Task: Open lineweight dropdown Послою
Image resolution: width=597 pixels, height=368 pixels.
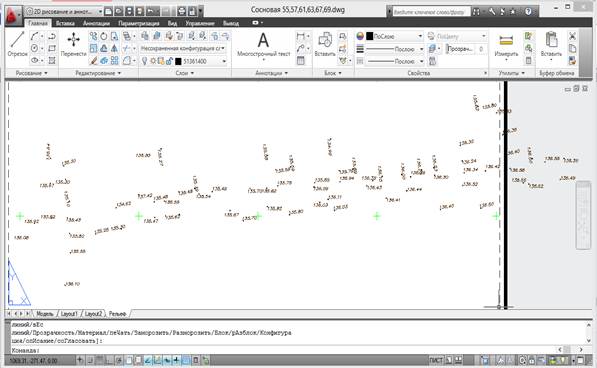Action: (x=395, y=49)
